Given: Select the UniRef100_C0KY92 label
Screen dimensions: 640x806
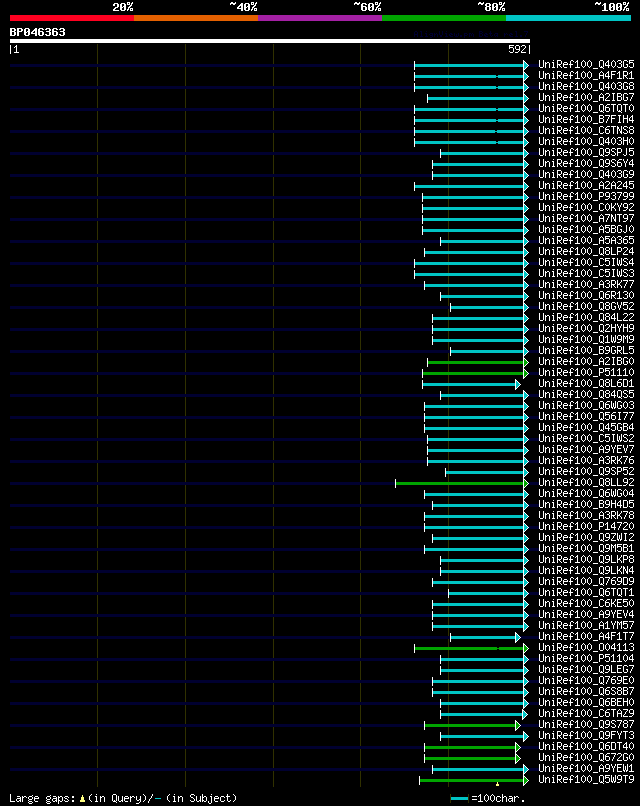Looking at the screenshot, I should click(586, 208).
